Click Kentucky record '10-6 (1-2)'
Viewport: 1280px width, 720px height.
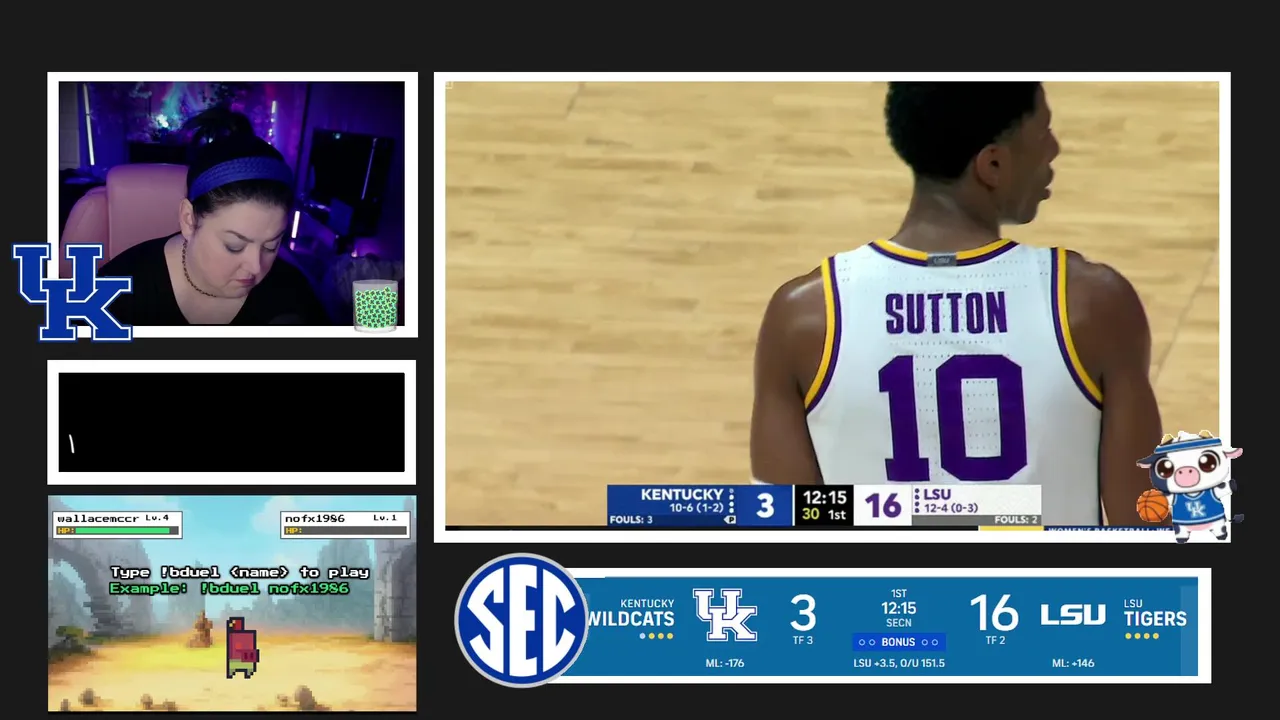pos(696,508)
